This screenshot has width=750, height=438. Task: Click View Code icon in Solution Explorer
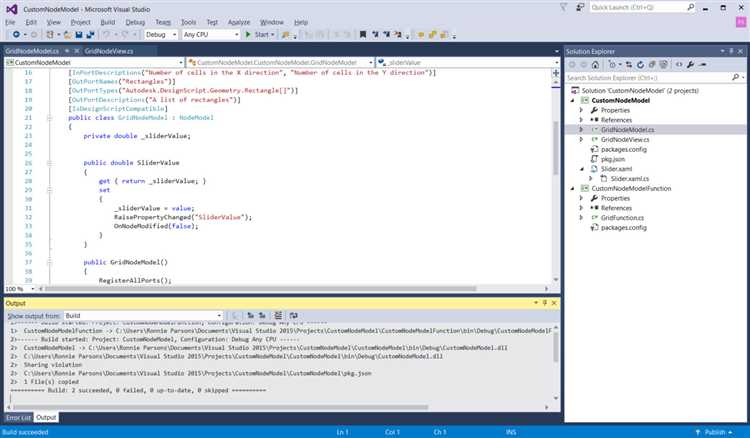679,65
